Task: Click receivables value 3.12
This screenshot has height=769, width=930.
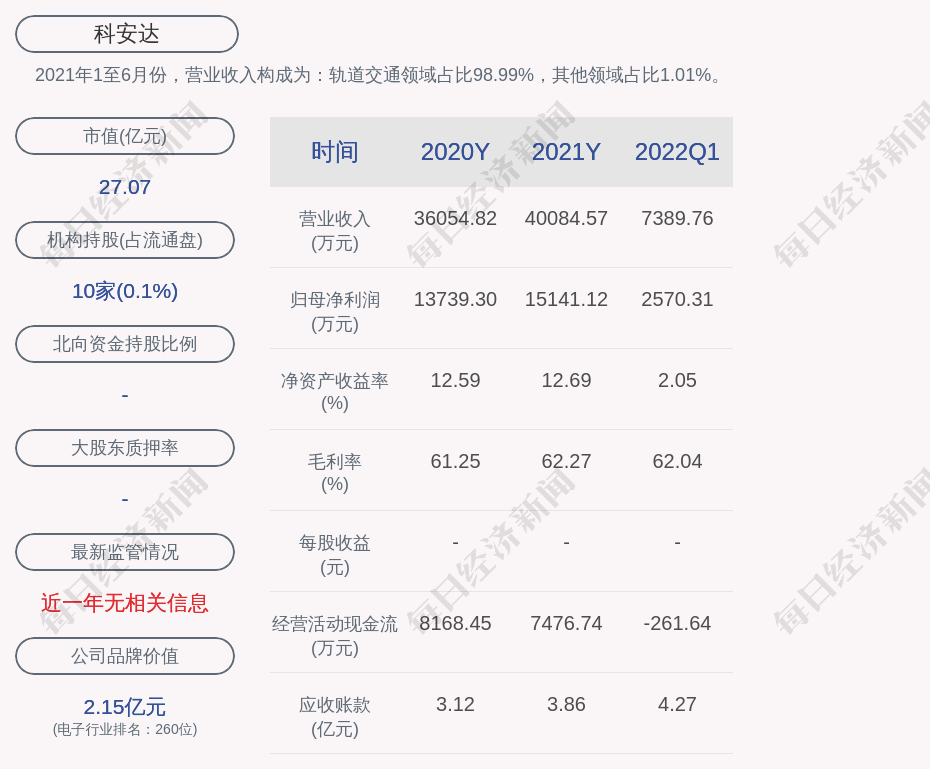Action: click(x=455, y=704)
